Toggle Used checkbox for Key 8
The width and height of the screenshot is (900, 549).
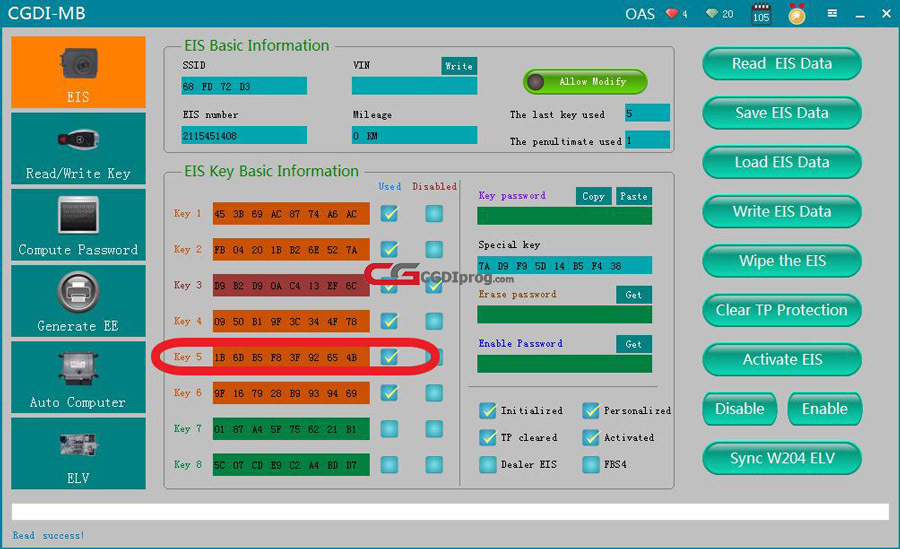click(389, 465)
